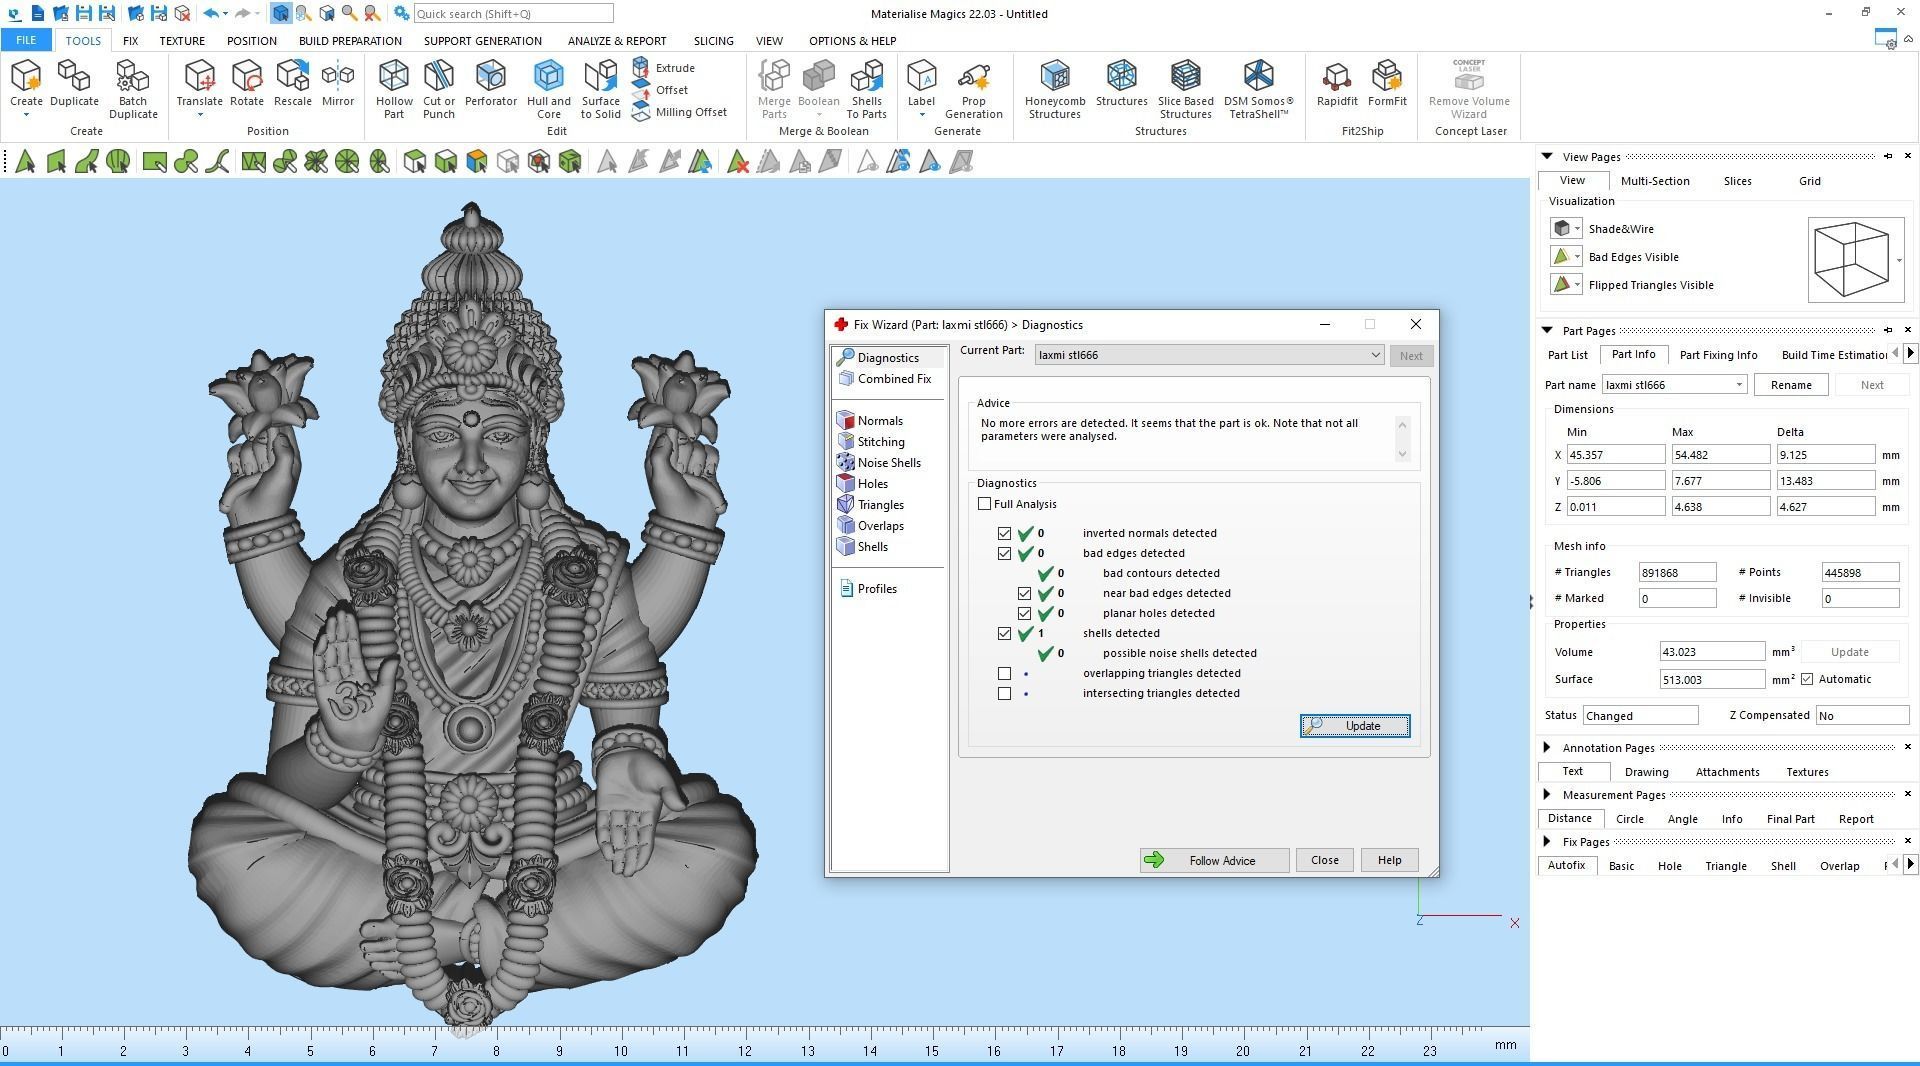Toggle bad edges detected checkbox
Image resolution: width=1920 pixels, height=1066 pixels.
[1004, 553]
